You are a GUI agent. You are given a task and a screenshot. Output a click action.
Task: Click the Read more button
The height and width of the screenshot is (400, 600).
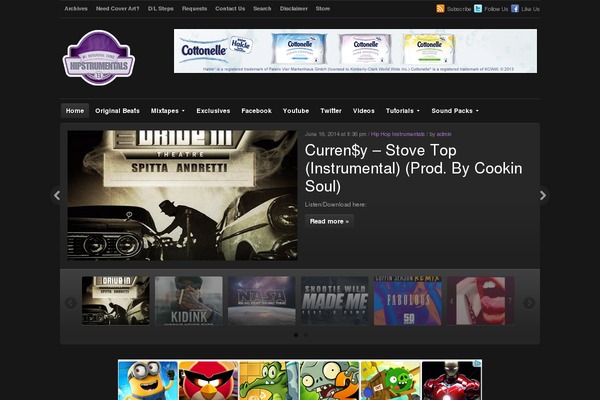point(329,221)
